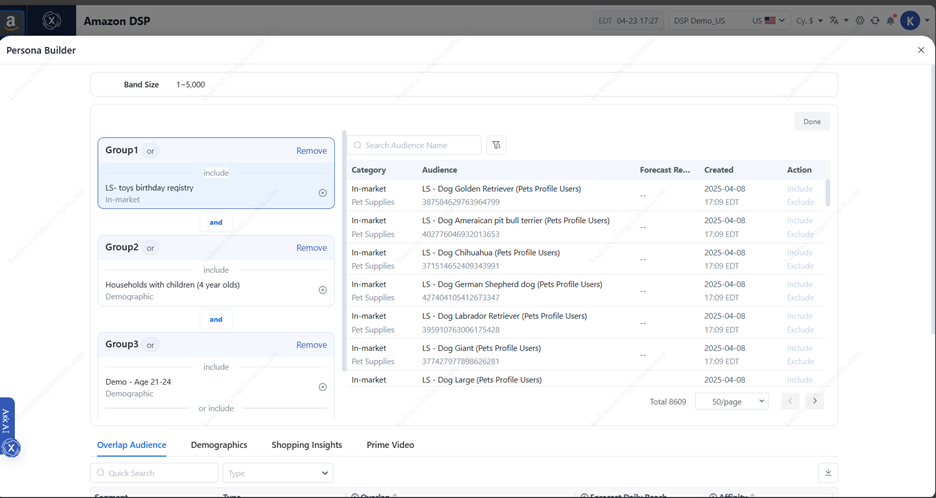This screenshot has width=936, height=498.
Task: Click the Search Audience Name field
Action: (420, 145)
